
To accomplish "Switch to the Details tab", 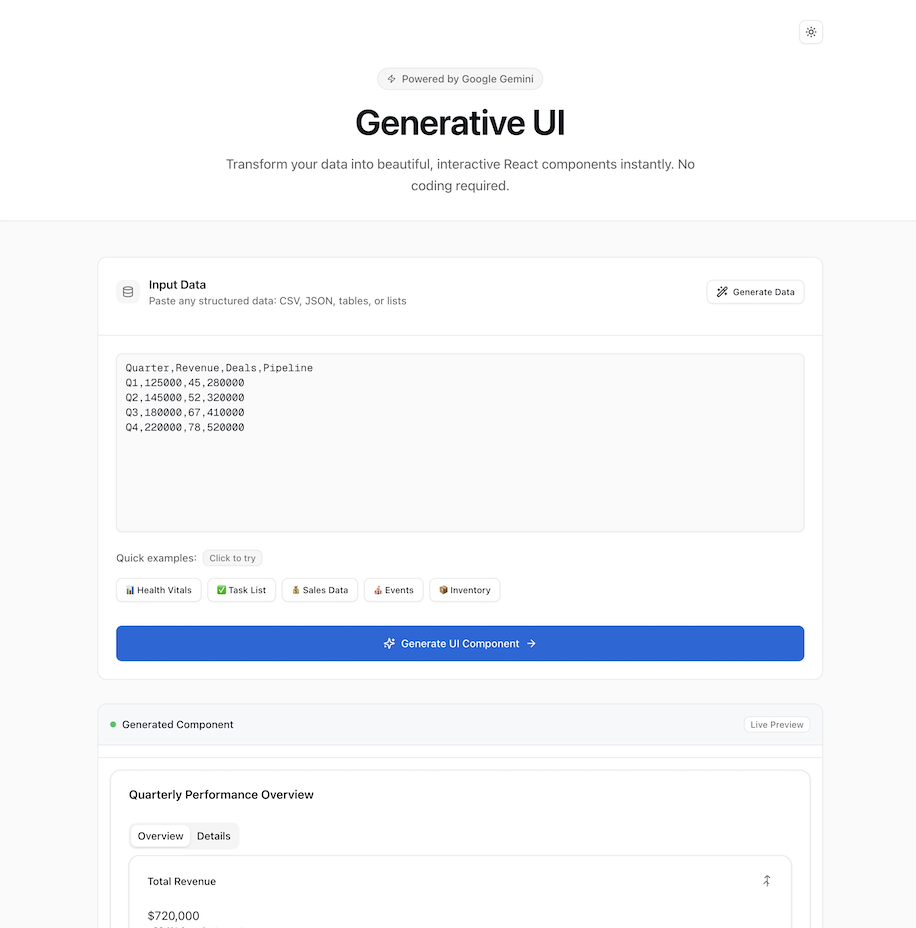I will point(214,836).
